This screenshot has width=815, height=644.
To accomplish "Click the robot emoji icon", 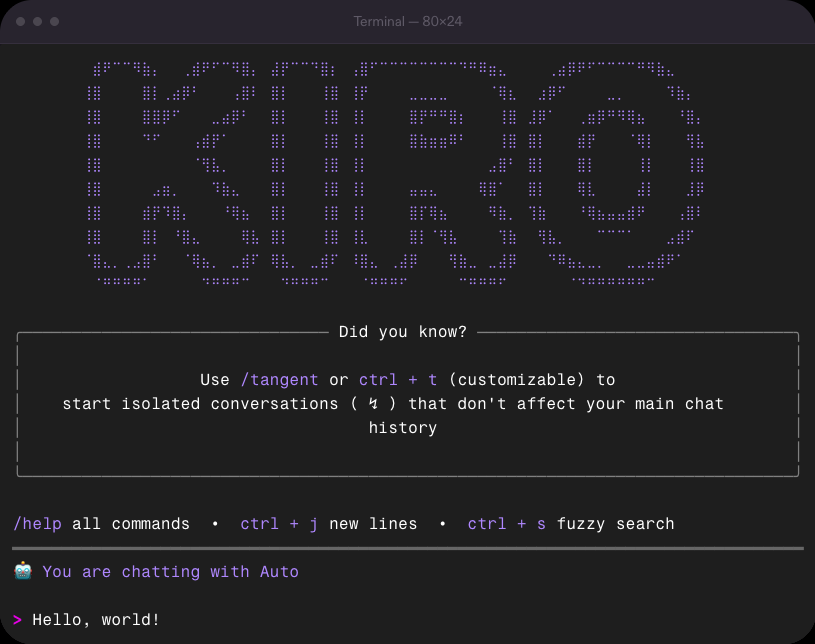I will pos(23,571).
